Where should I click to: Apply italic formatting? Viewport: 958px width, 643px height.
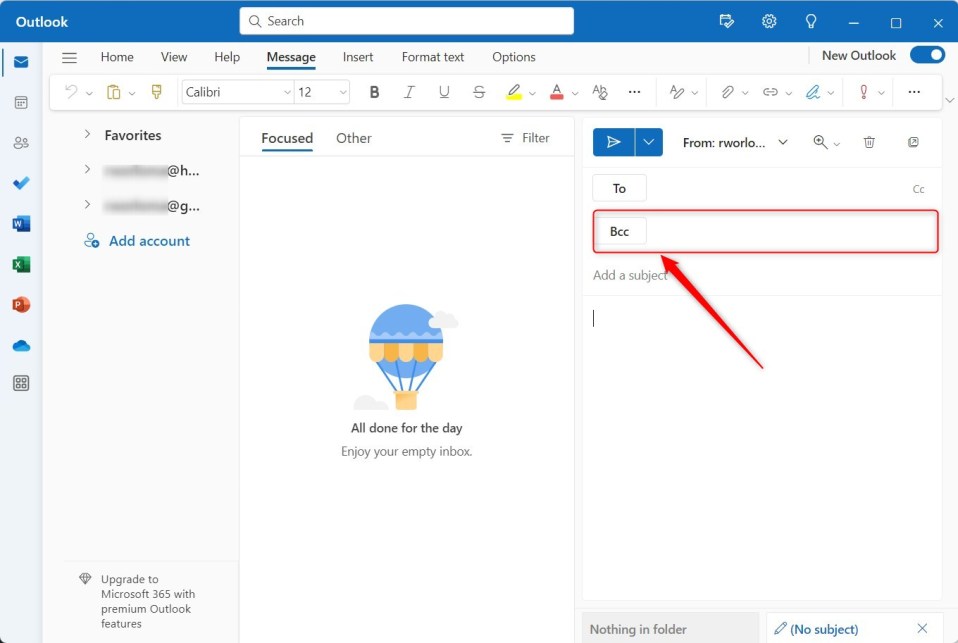tap(409, 91)
